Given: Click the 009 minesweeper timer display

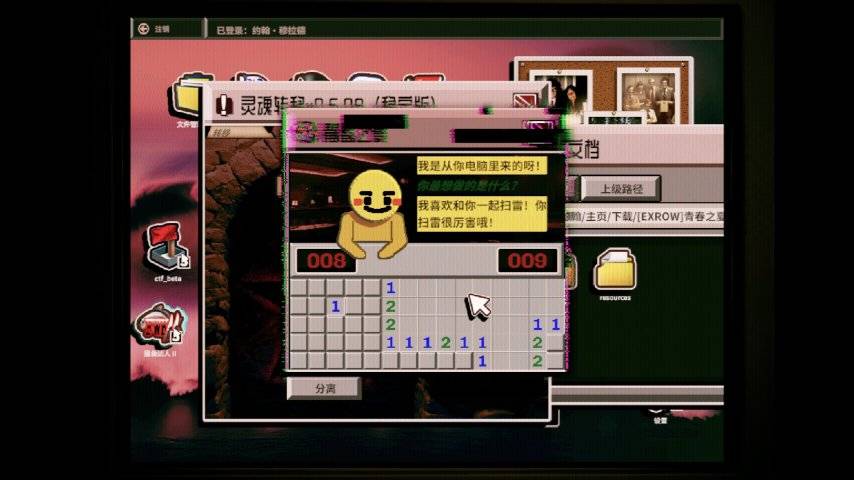Looking at the screenshot, I should click(x=528, y=262).
